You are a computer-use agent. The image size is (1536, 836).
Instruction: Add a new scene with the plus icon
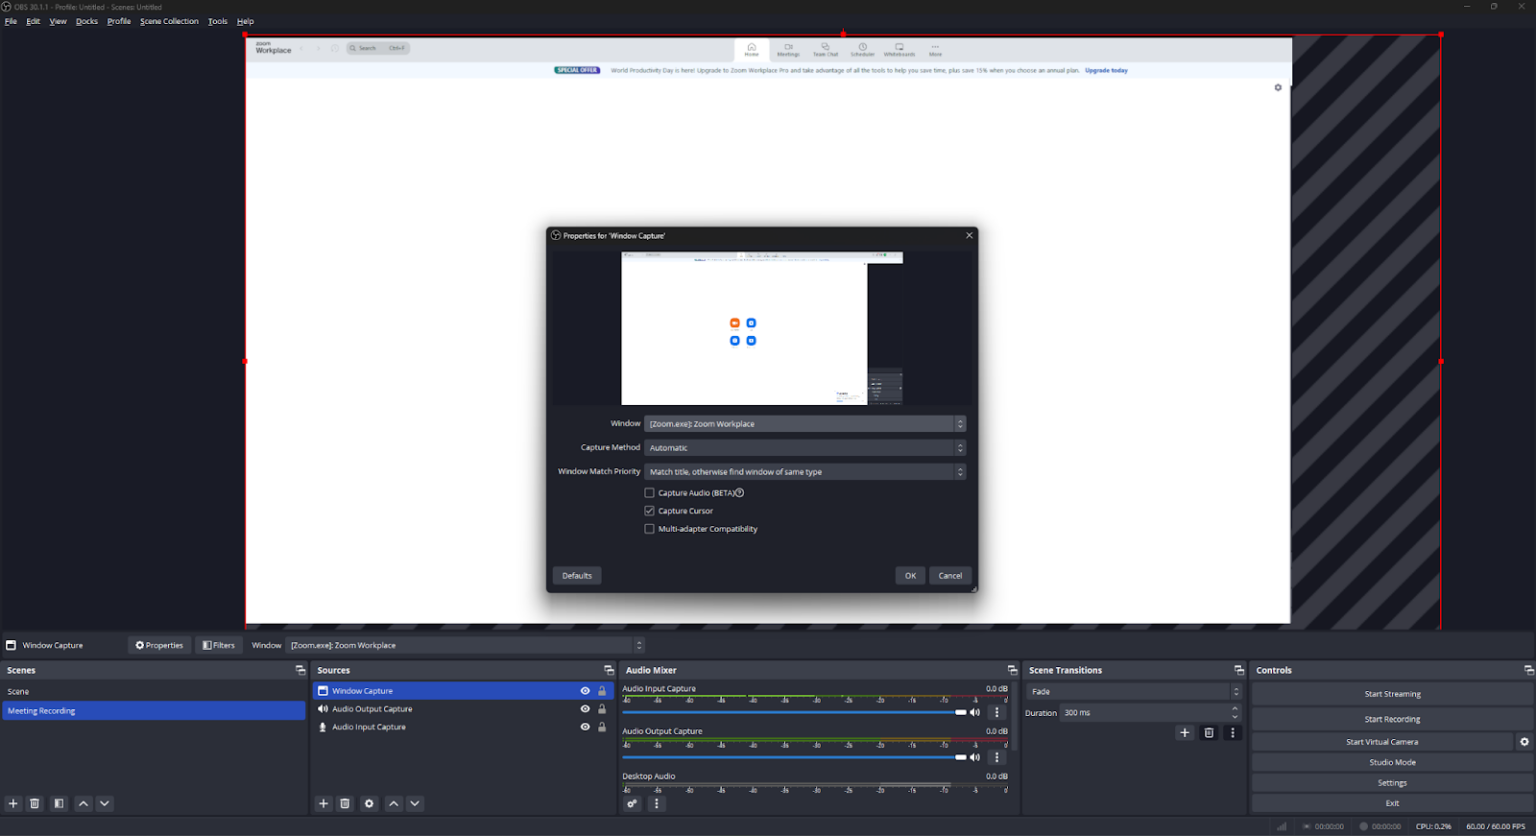12,803
